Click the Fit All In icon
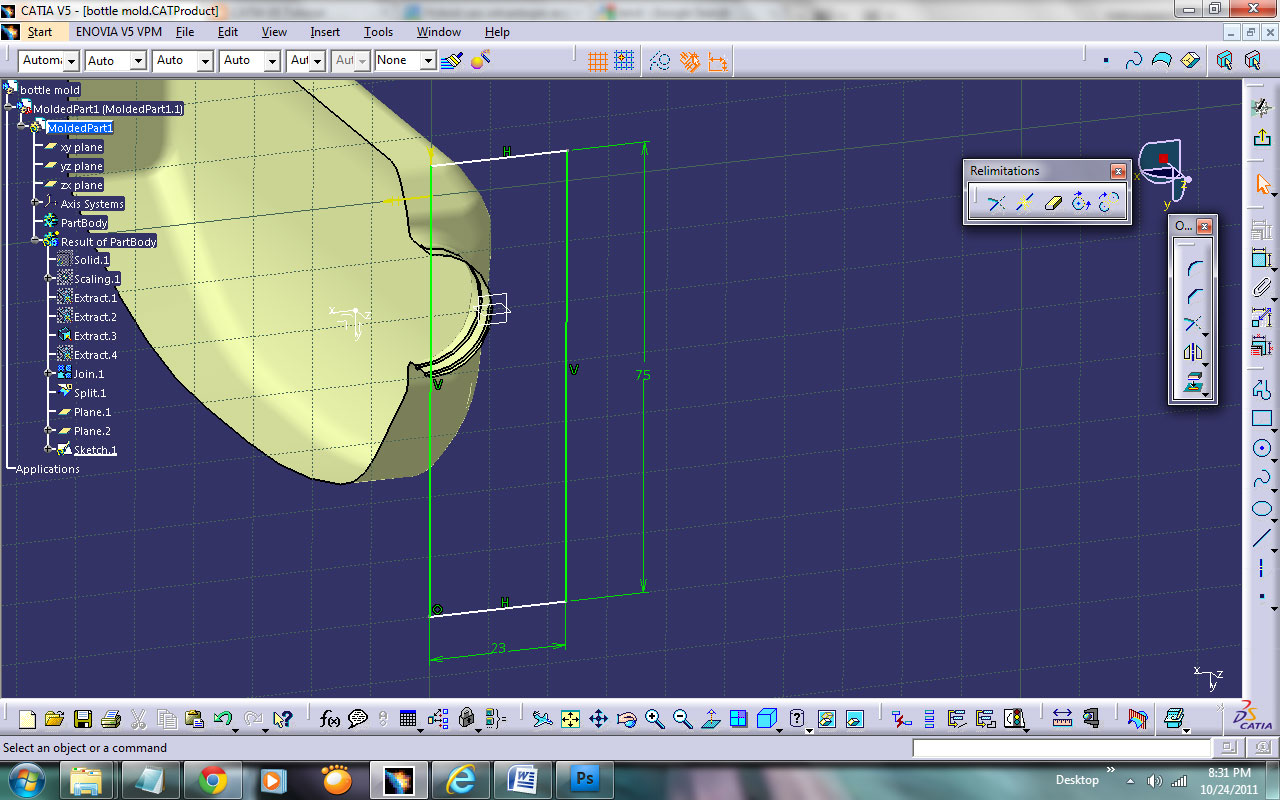The height and width of the screenshot is (800, 1280). pyautogui.click(x=570, y=718)
